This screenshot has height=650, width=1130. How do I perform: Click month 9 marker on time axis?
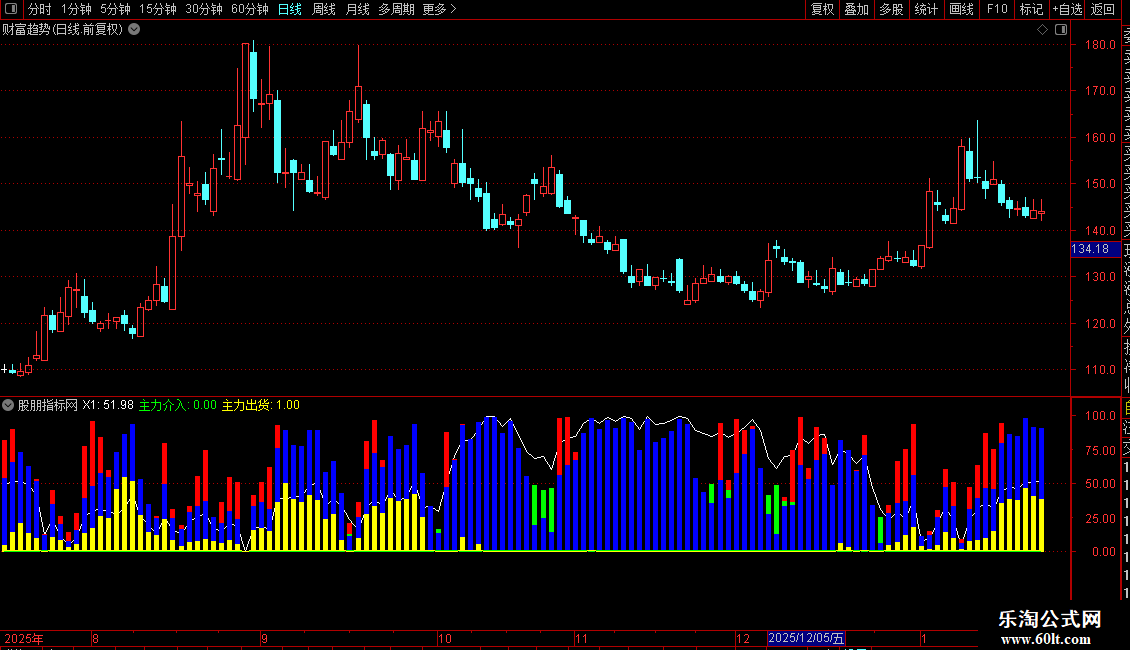click(x=264, y=638)
